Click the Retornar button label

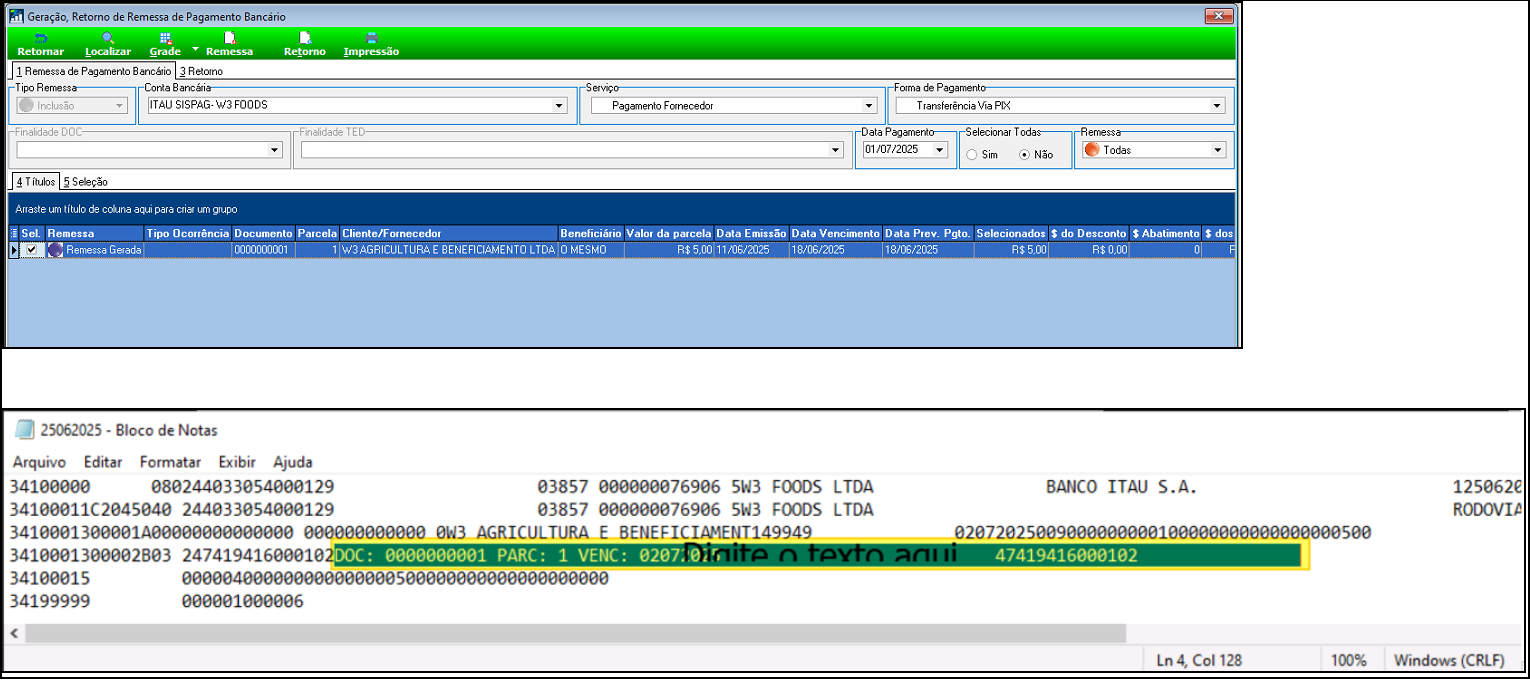click(x=40, y=51)
